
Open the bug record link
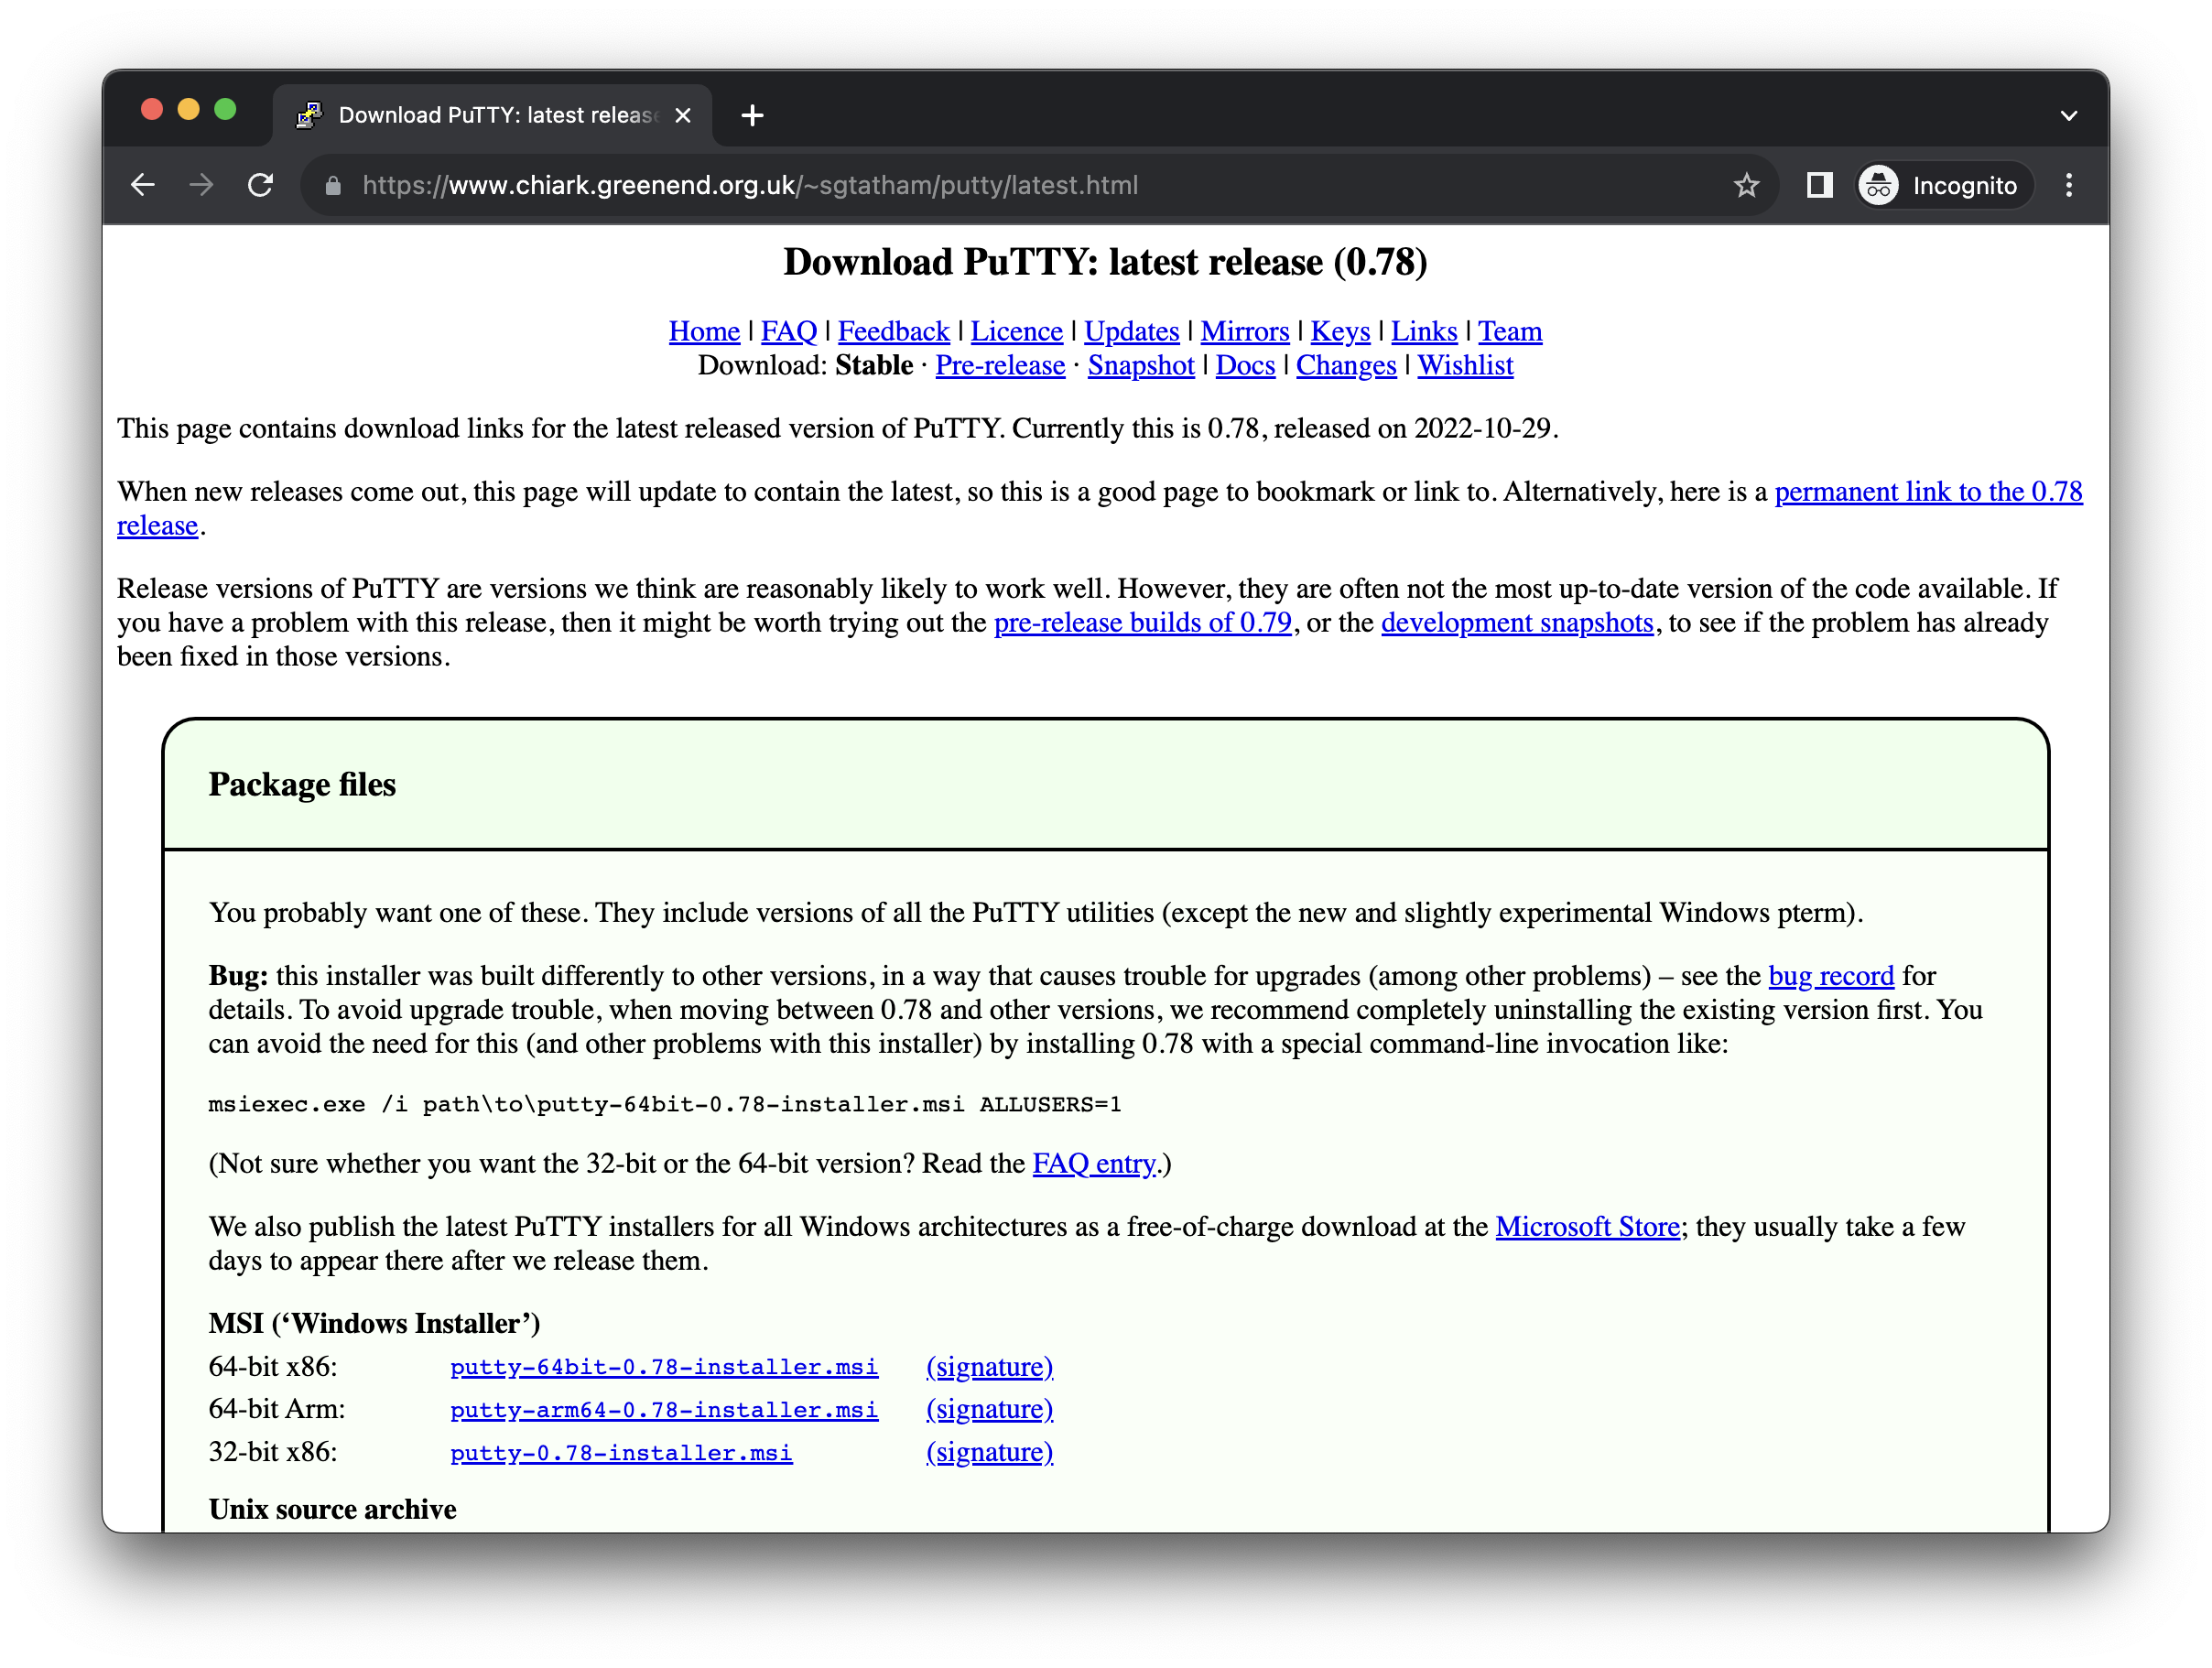coord(1831,976)
